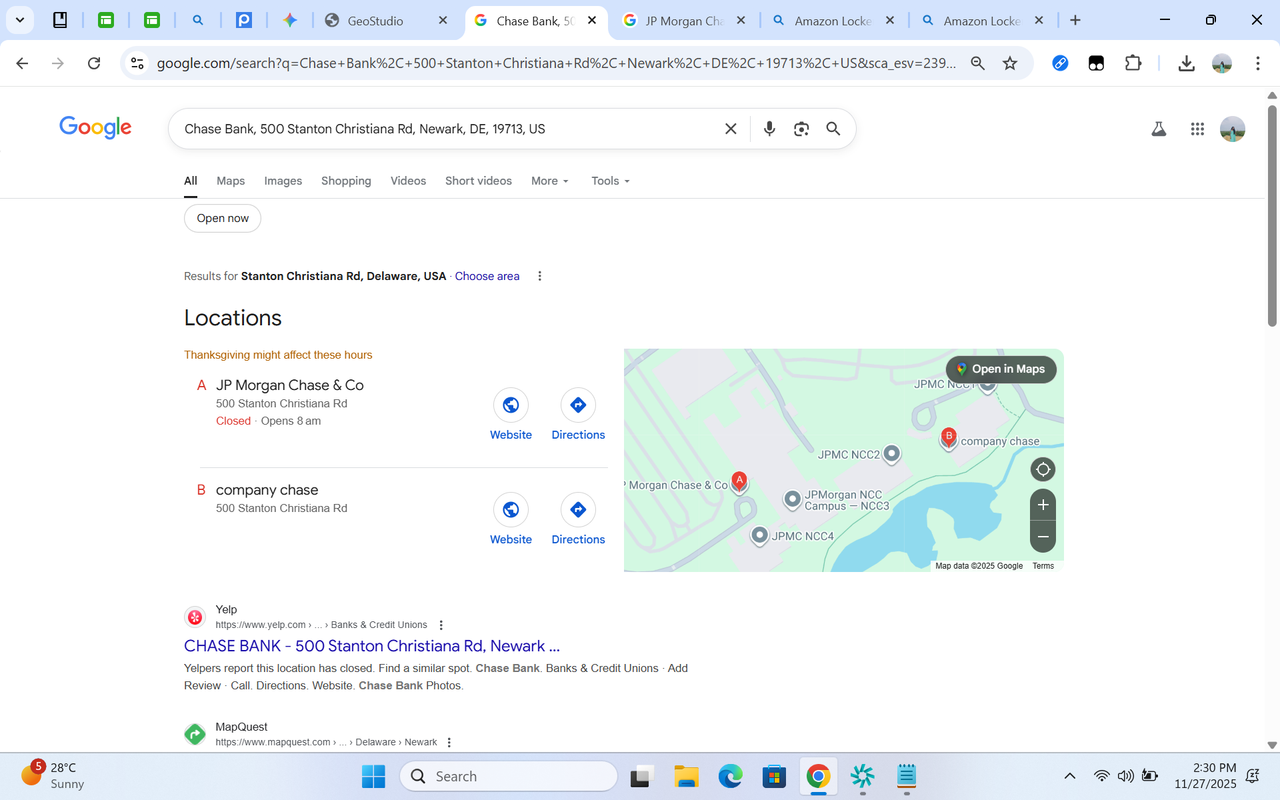Screen dimensions: 1280x800
Task: Start voice search with microphone
Action: 769,129
